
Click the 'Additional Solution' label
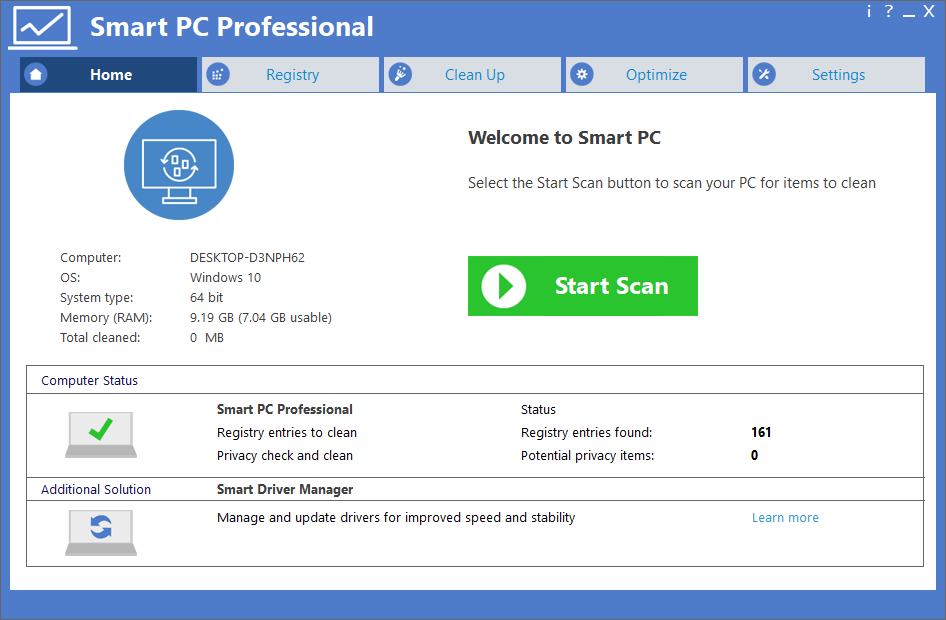tap(96, 489)
